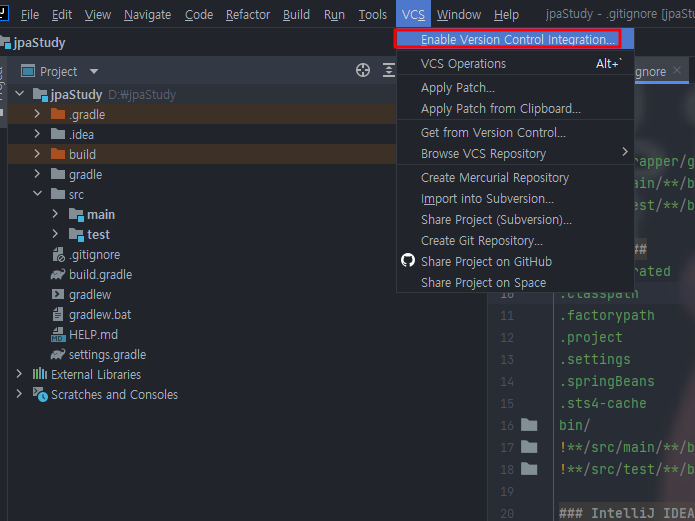Viewport: 695px width, 521px height.
Task: Click the GitHub octocat icon
Action: [x=408, y=260]
